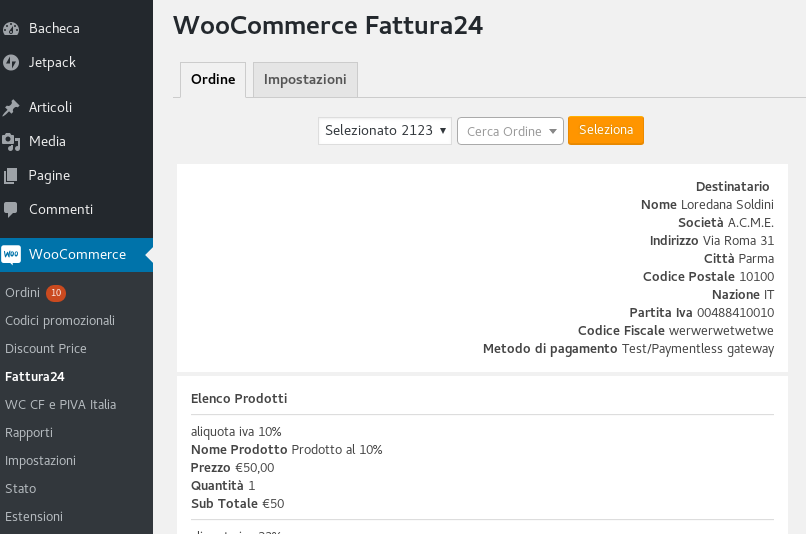This screenshot has height=534, width=806.
Task: Select WooCommerce menu item
Action: [x=77, y=254]
